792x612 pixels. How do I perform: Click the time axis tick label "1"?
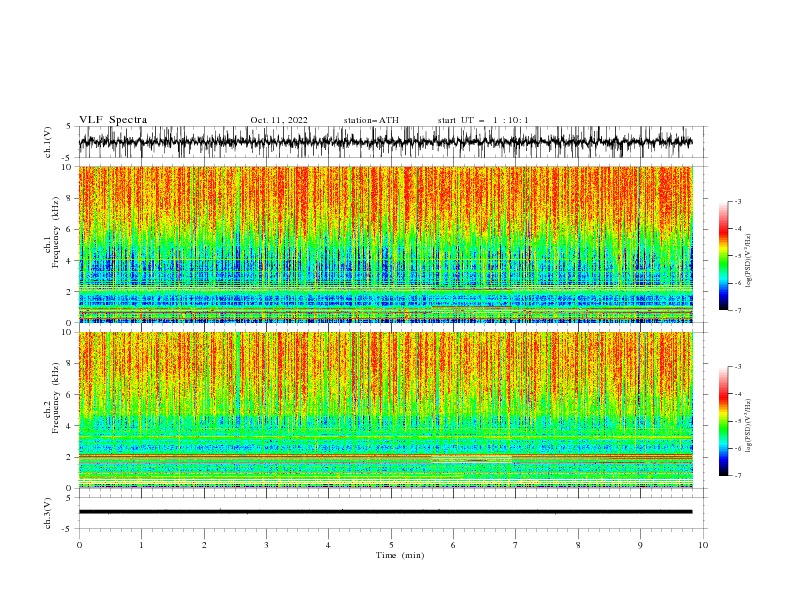[141, 545]
